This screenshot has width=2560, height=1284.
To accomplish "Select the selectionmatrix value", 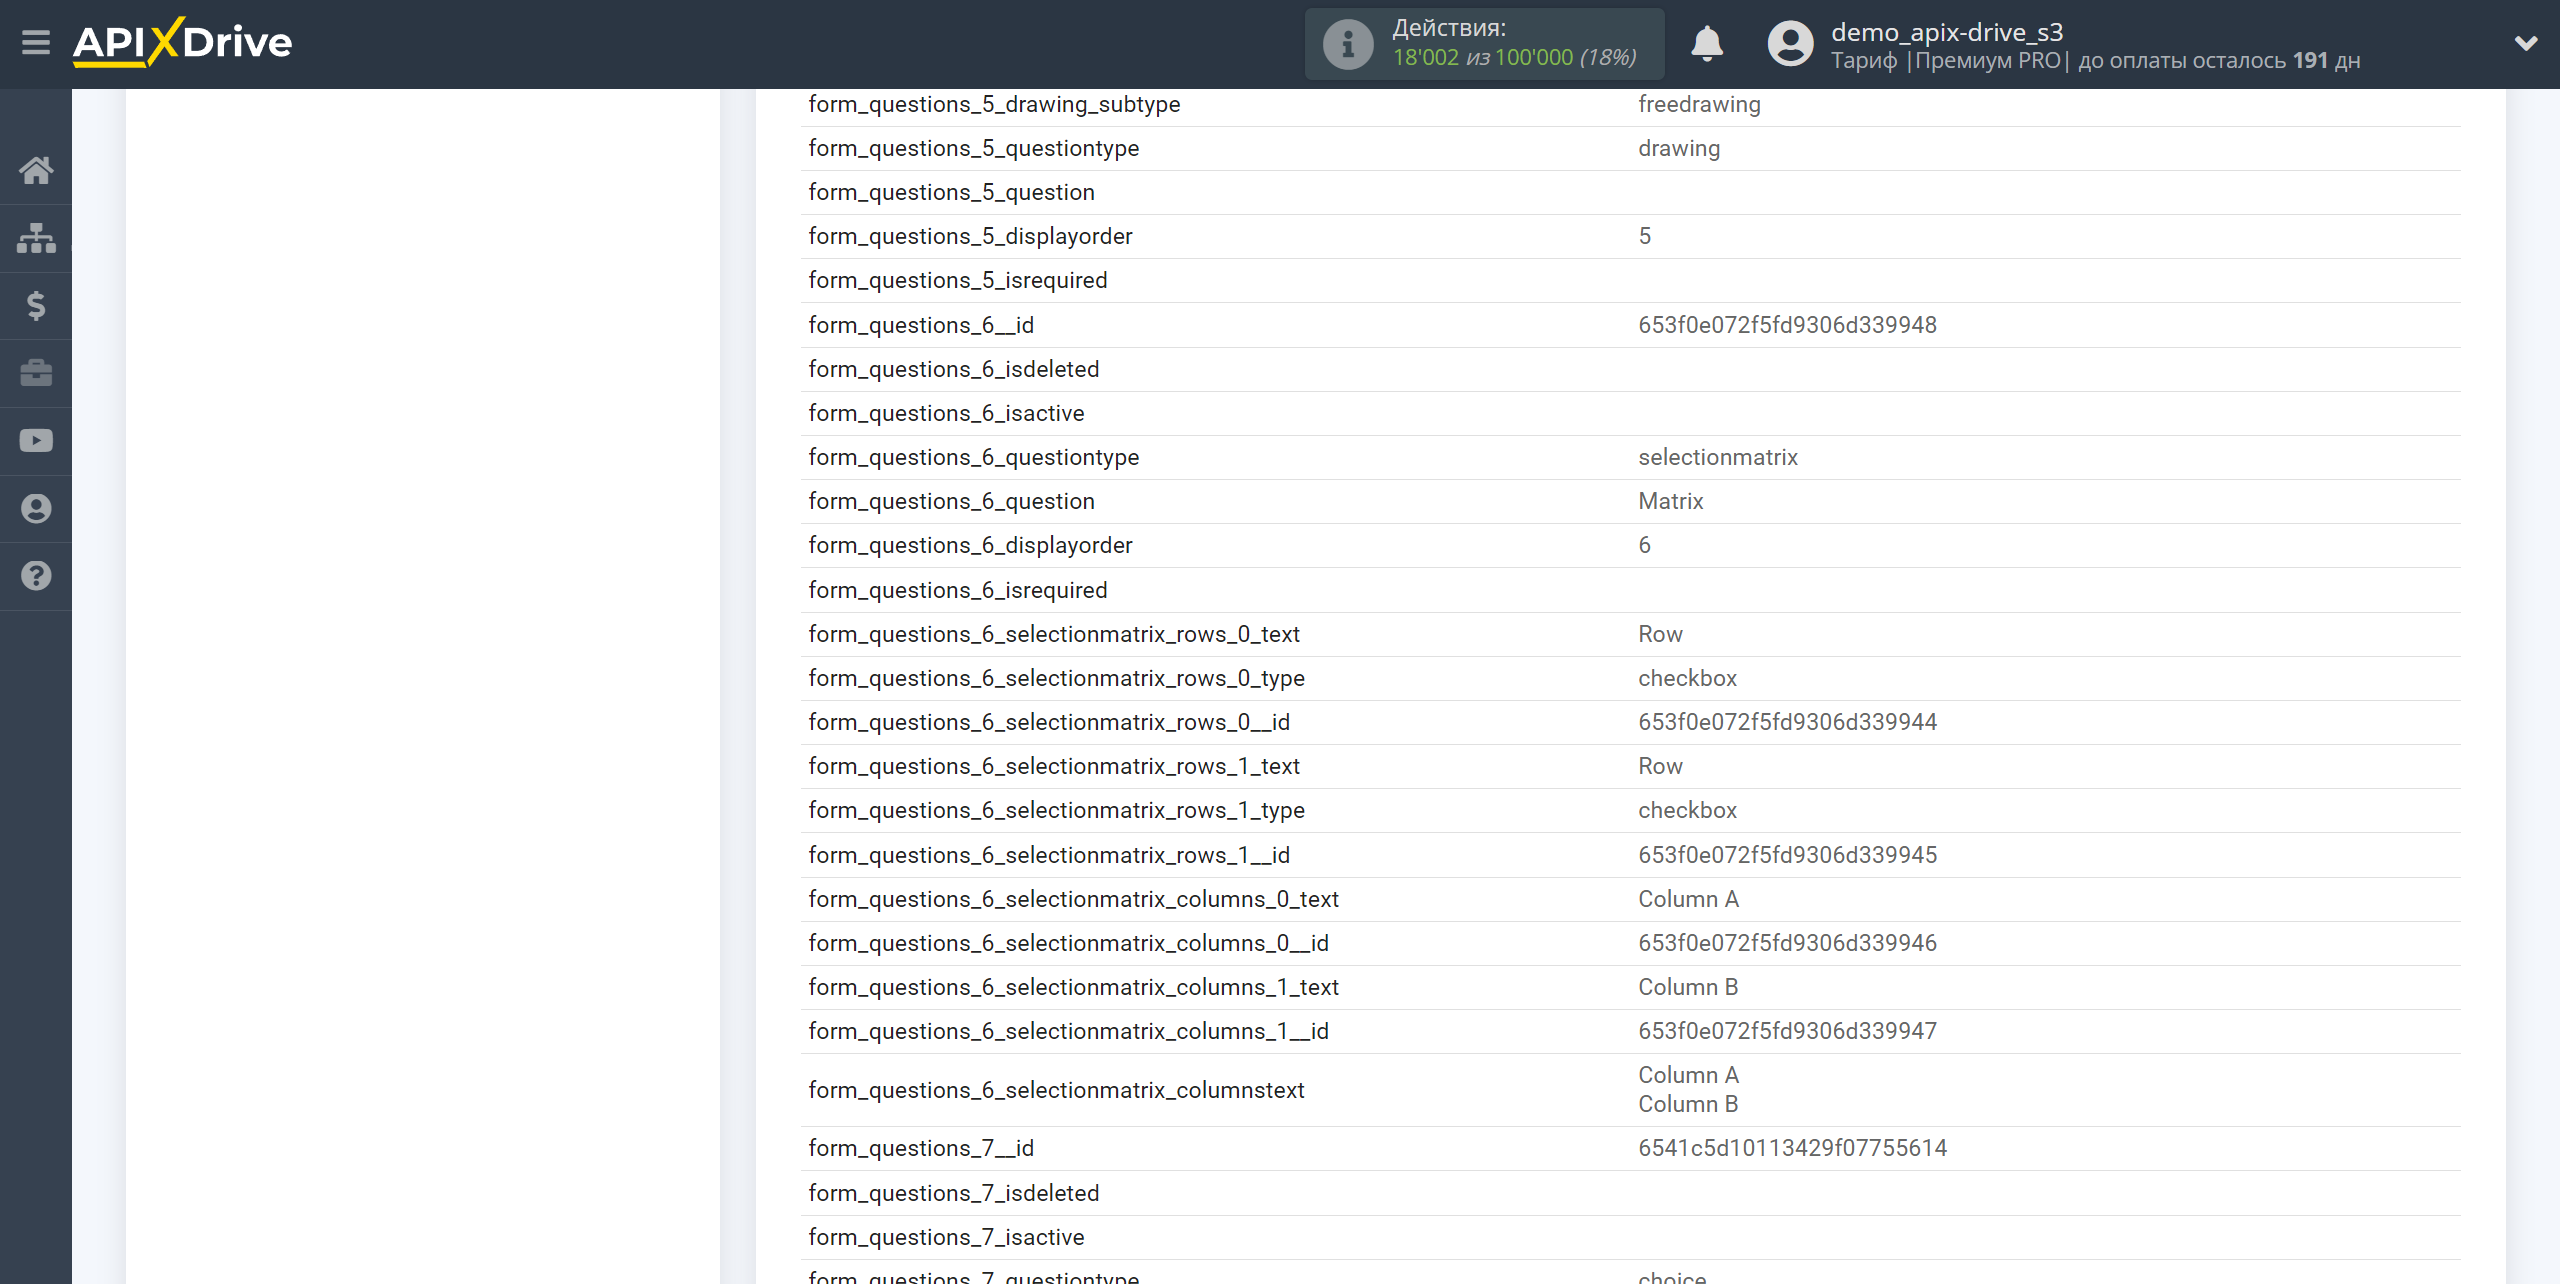I will 1718,457.
